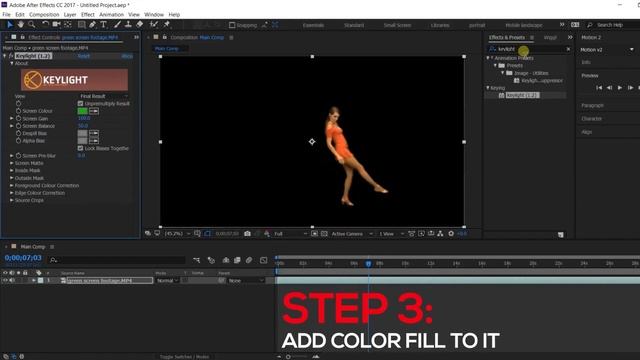
Task: Open the viewer resolution dropdown Full
Action: tap(290, 234)
